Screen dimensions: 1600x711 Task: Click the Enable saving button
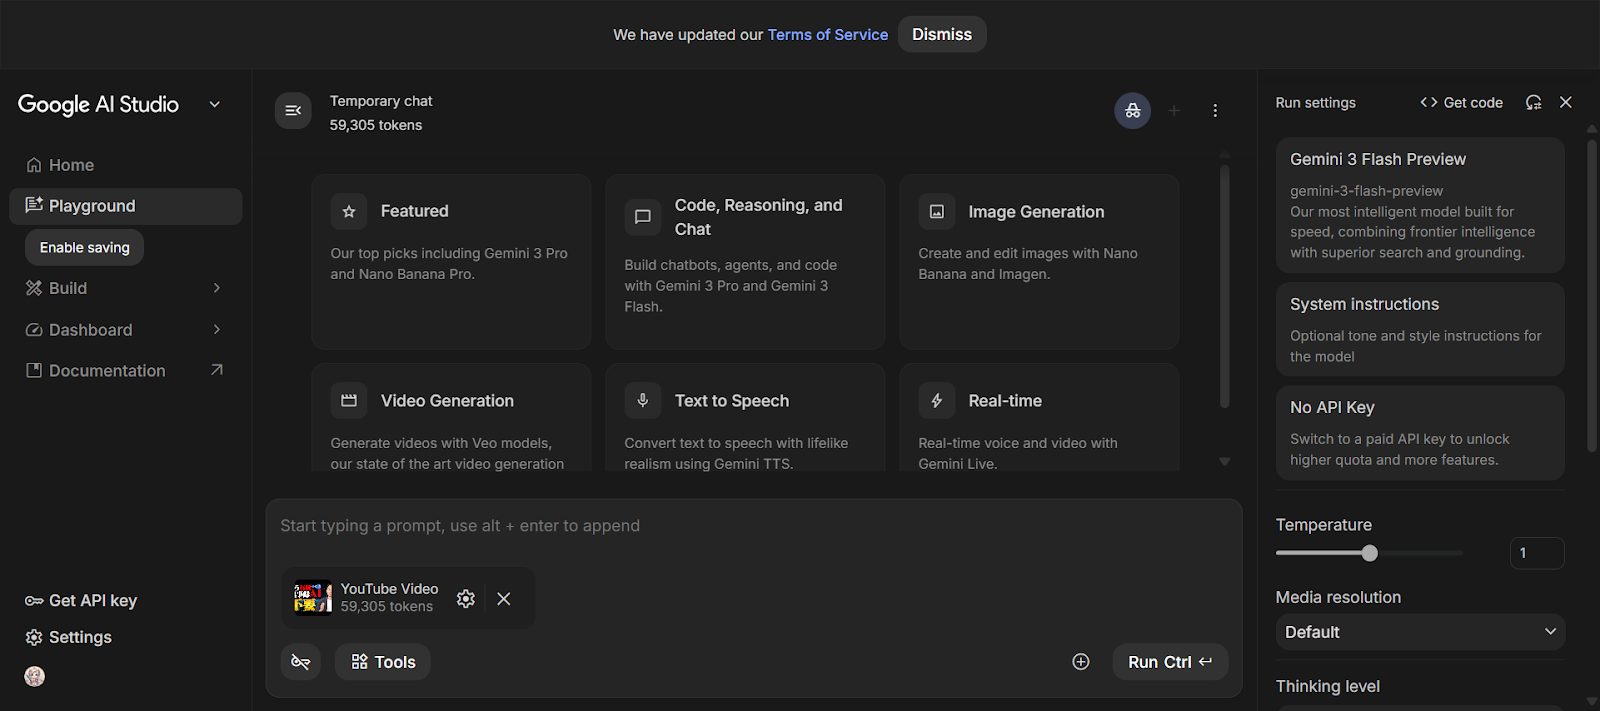click(85, 247)
